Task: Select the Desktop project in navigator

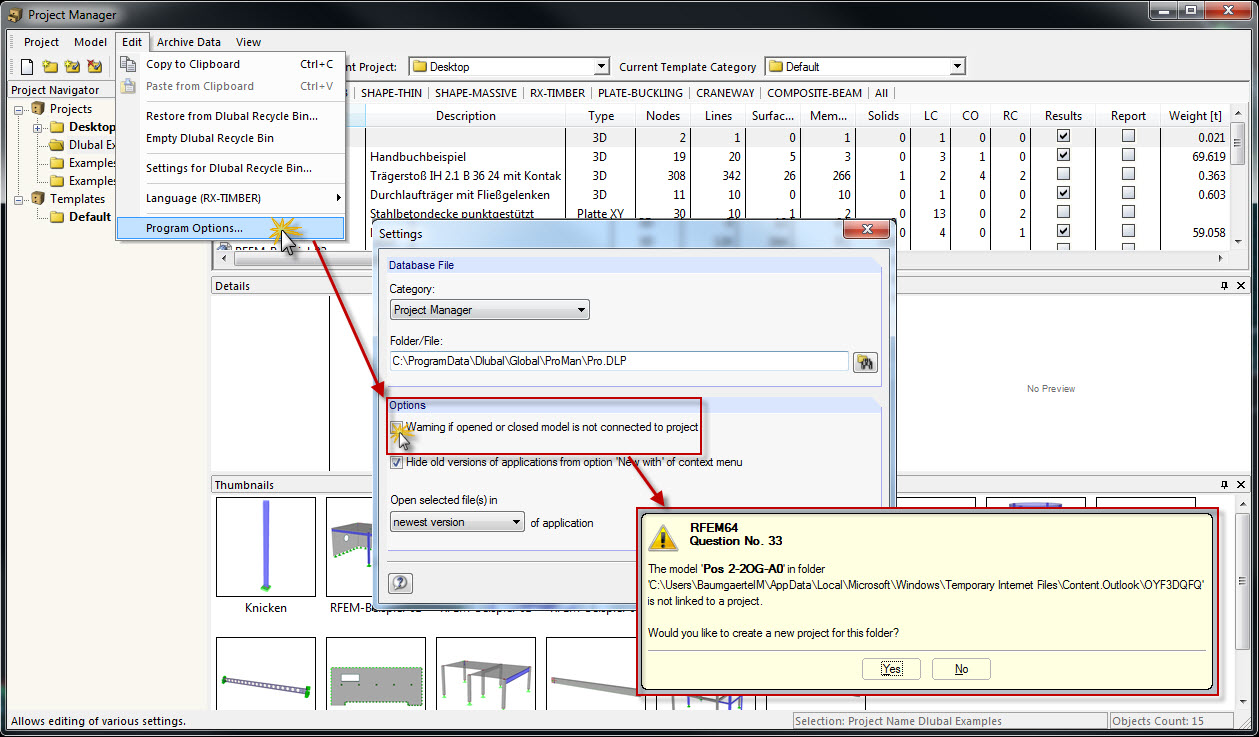Action: (x=91, y=127)
